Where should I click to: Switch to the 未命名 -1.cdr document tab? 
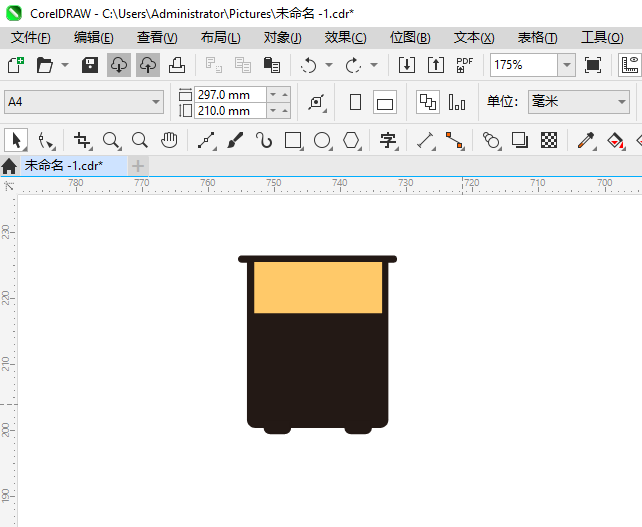(x=63, y=165)
